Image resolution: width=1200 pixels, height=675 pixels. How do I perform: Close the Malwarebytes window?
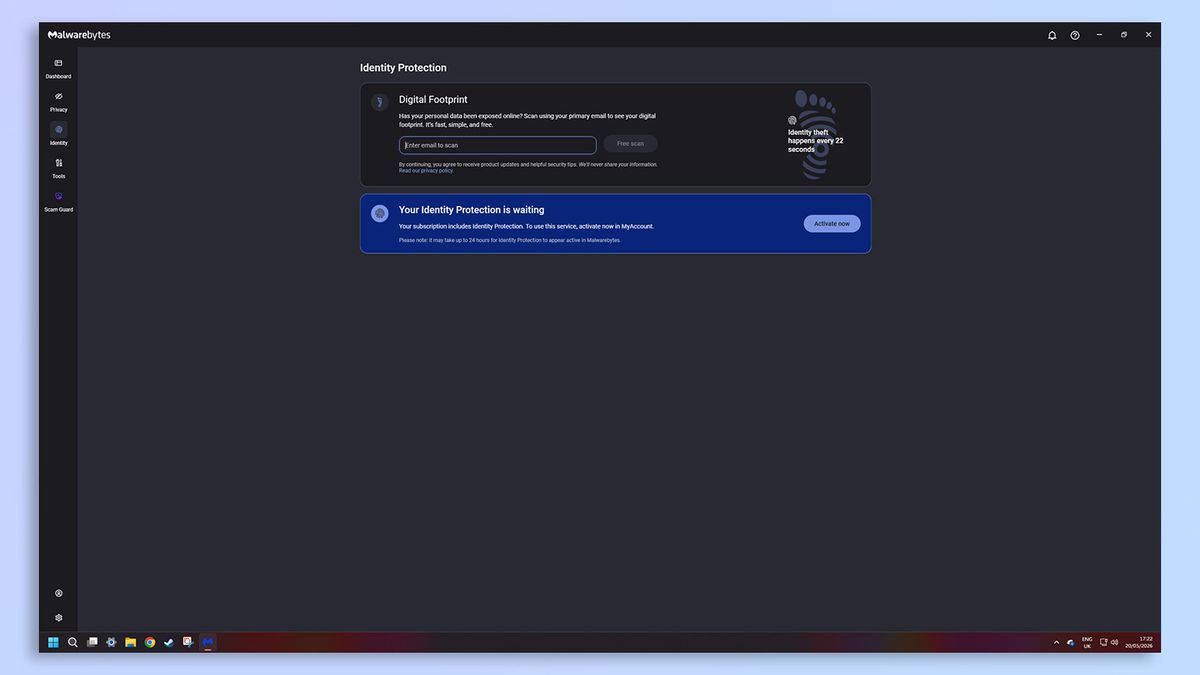(x=1148, y=35)
